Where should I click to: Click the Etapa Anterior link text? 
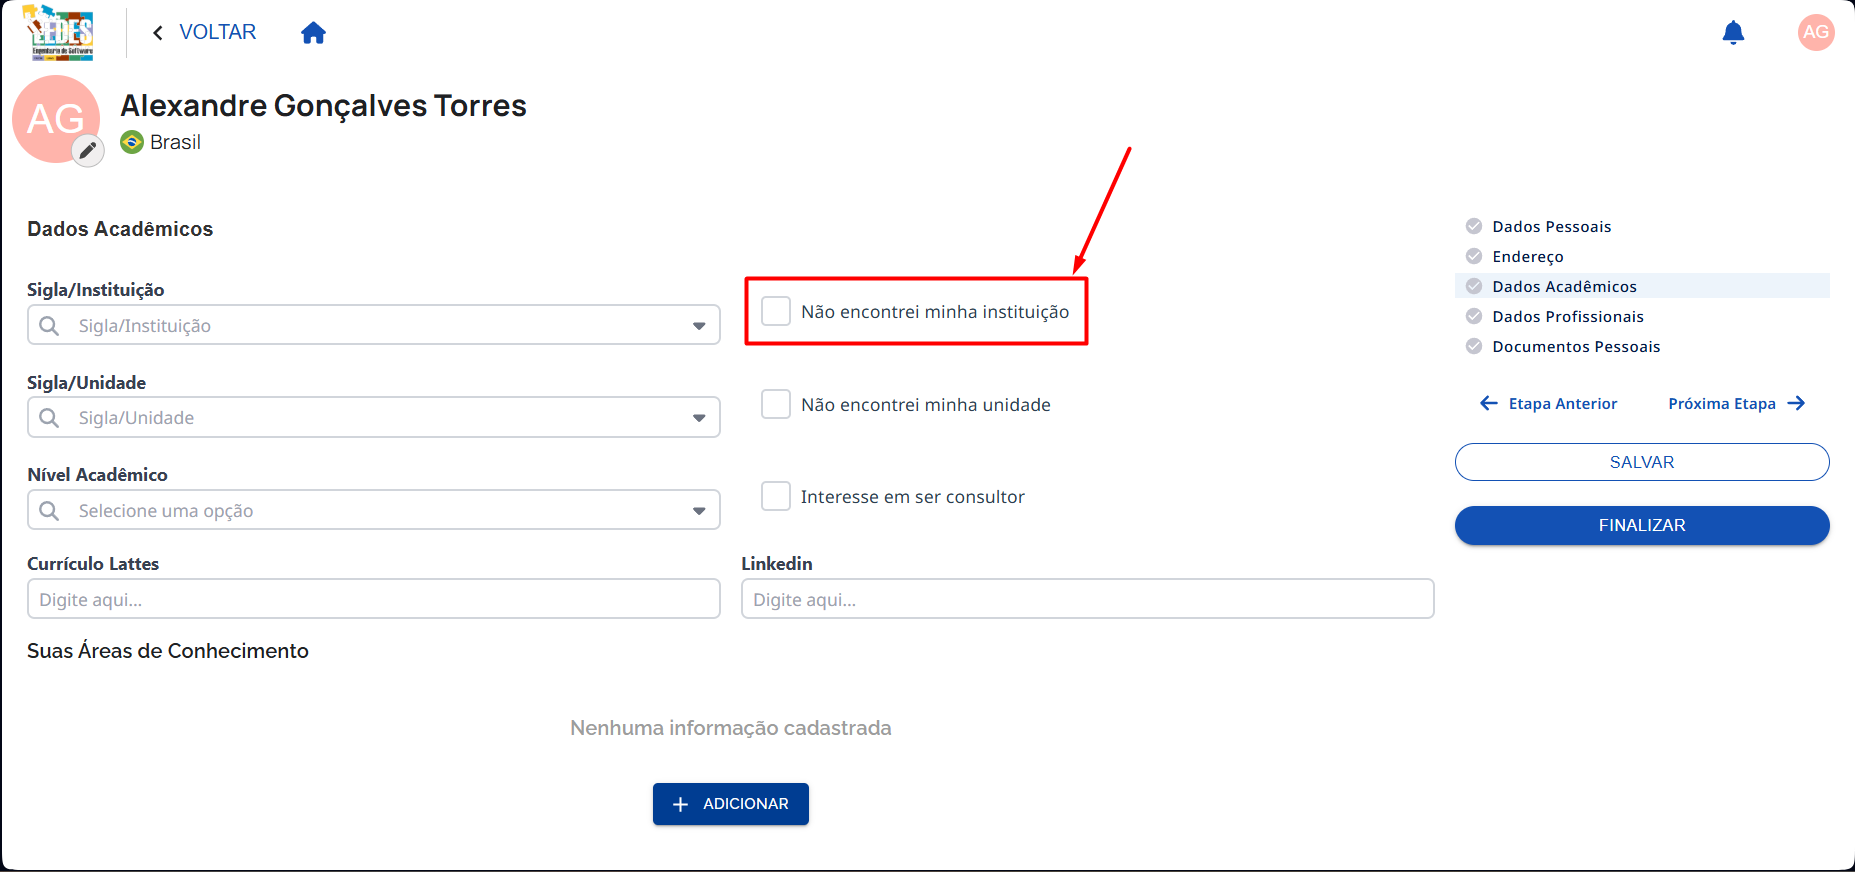[x=1563, y=404]
